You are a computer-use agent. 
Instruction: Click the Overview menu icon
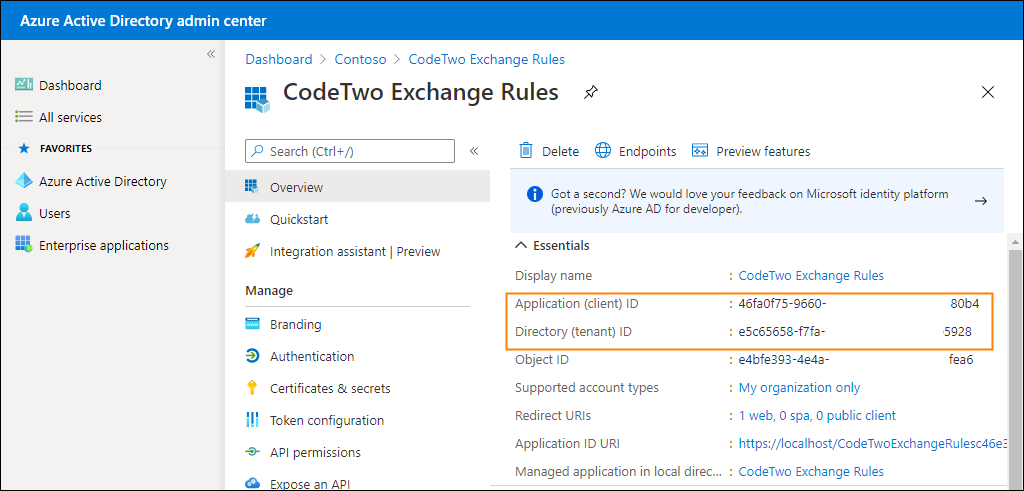pyautogui.click(x=252, y=187)
